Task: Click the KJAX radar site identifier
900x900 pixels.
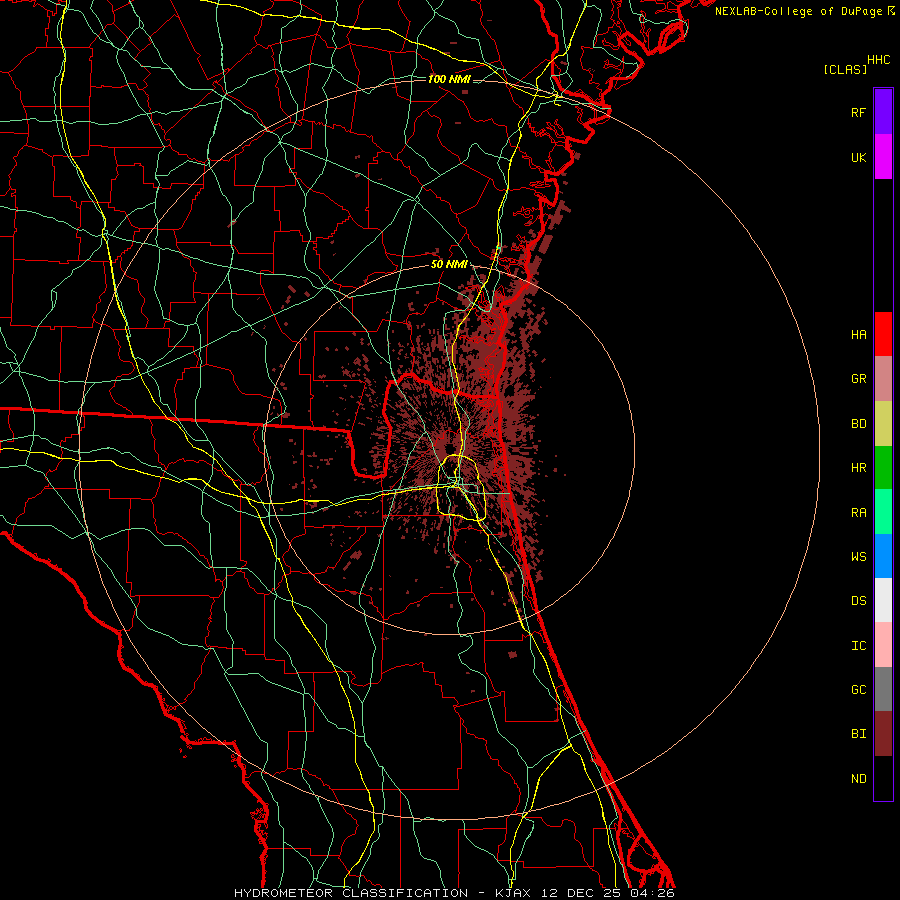Action: pos(513,893)
